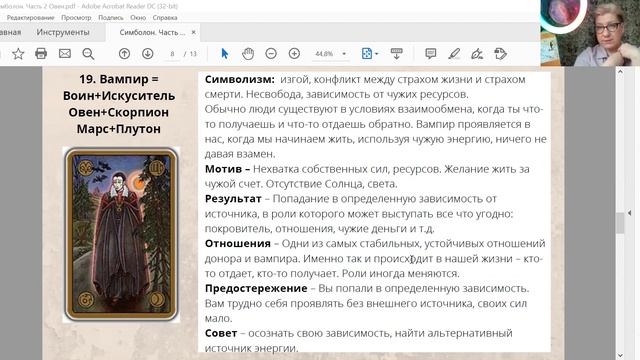Switch to the Инструменты tab

63,32
